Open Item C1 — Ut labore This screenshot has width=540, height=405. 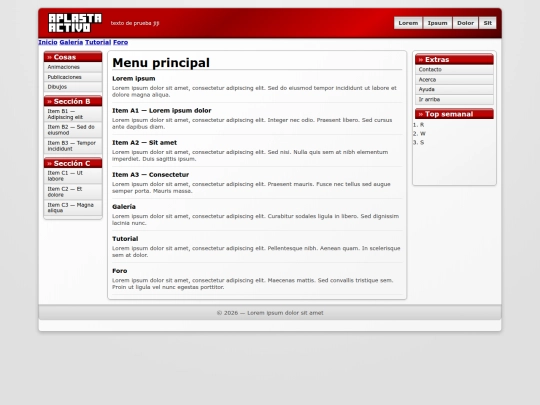pos(73,176)
